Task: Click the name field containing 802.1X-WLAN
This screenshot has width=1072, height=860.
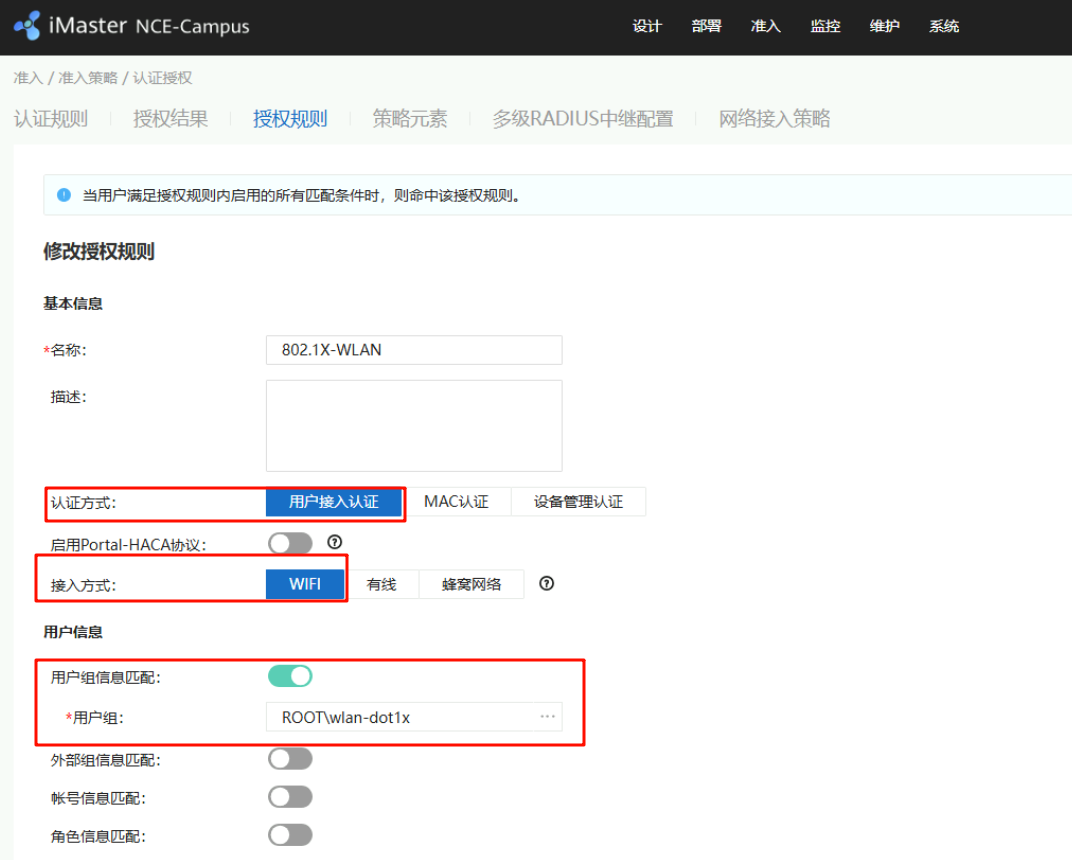Action: pos(413,350)
